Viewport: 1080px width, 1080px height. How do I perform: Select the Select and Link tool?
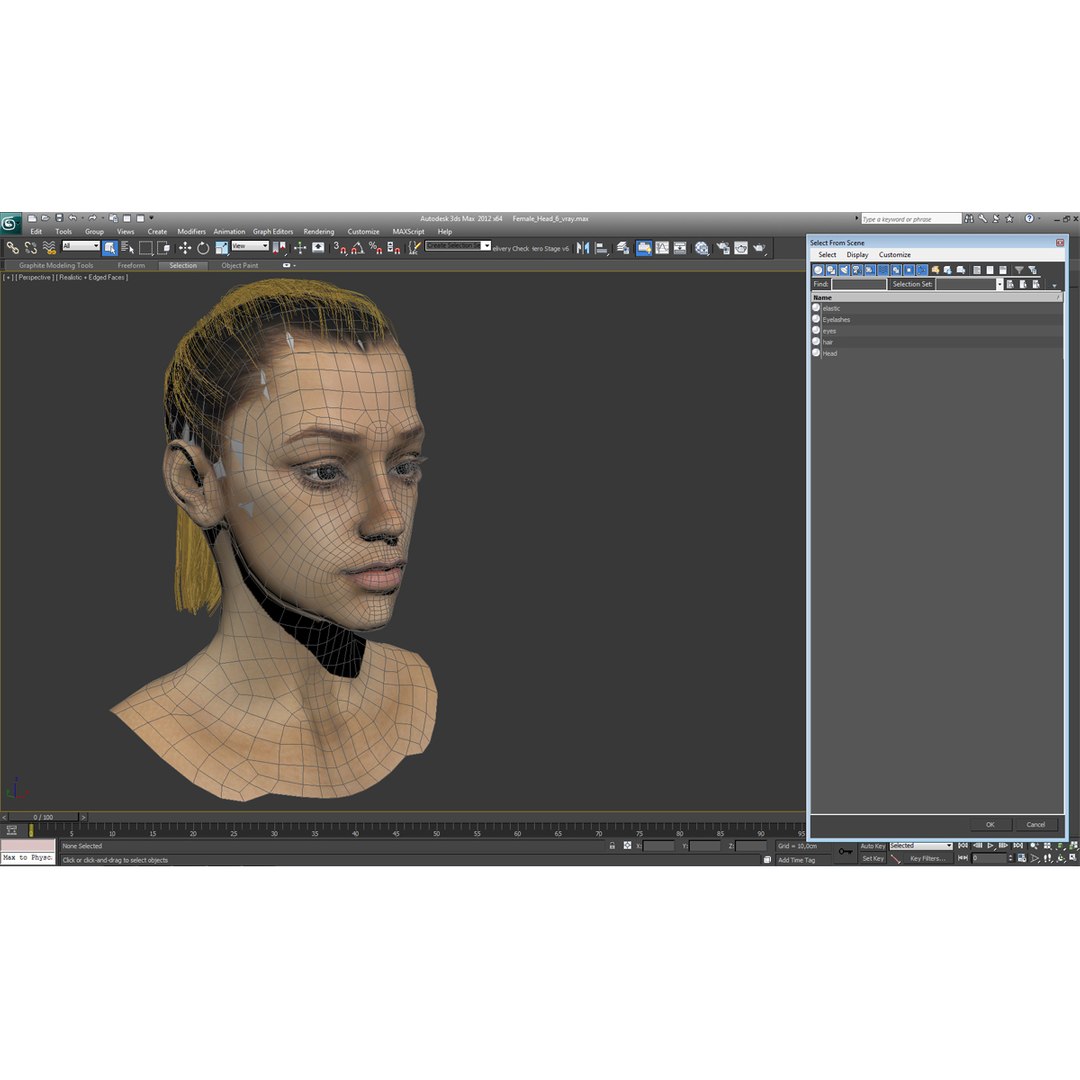click(x=12, y=248)
